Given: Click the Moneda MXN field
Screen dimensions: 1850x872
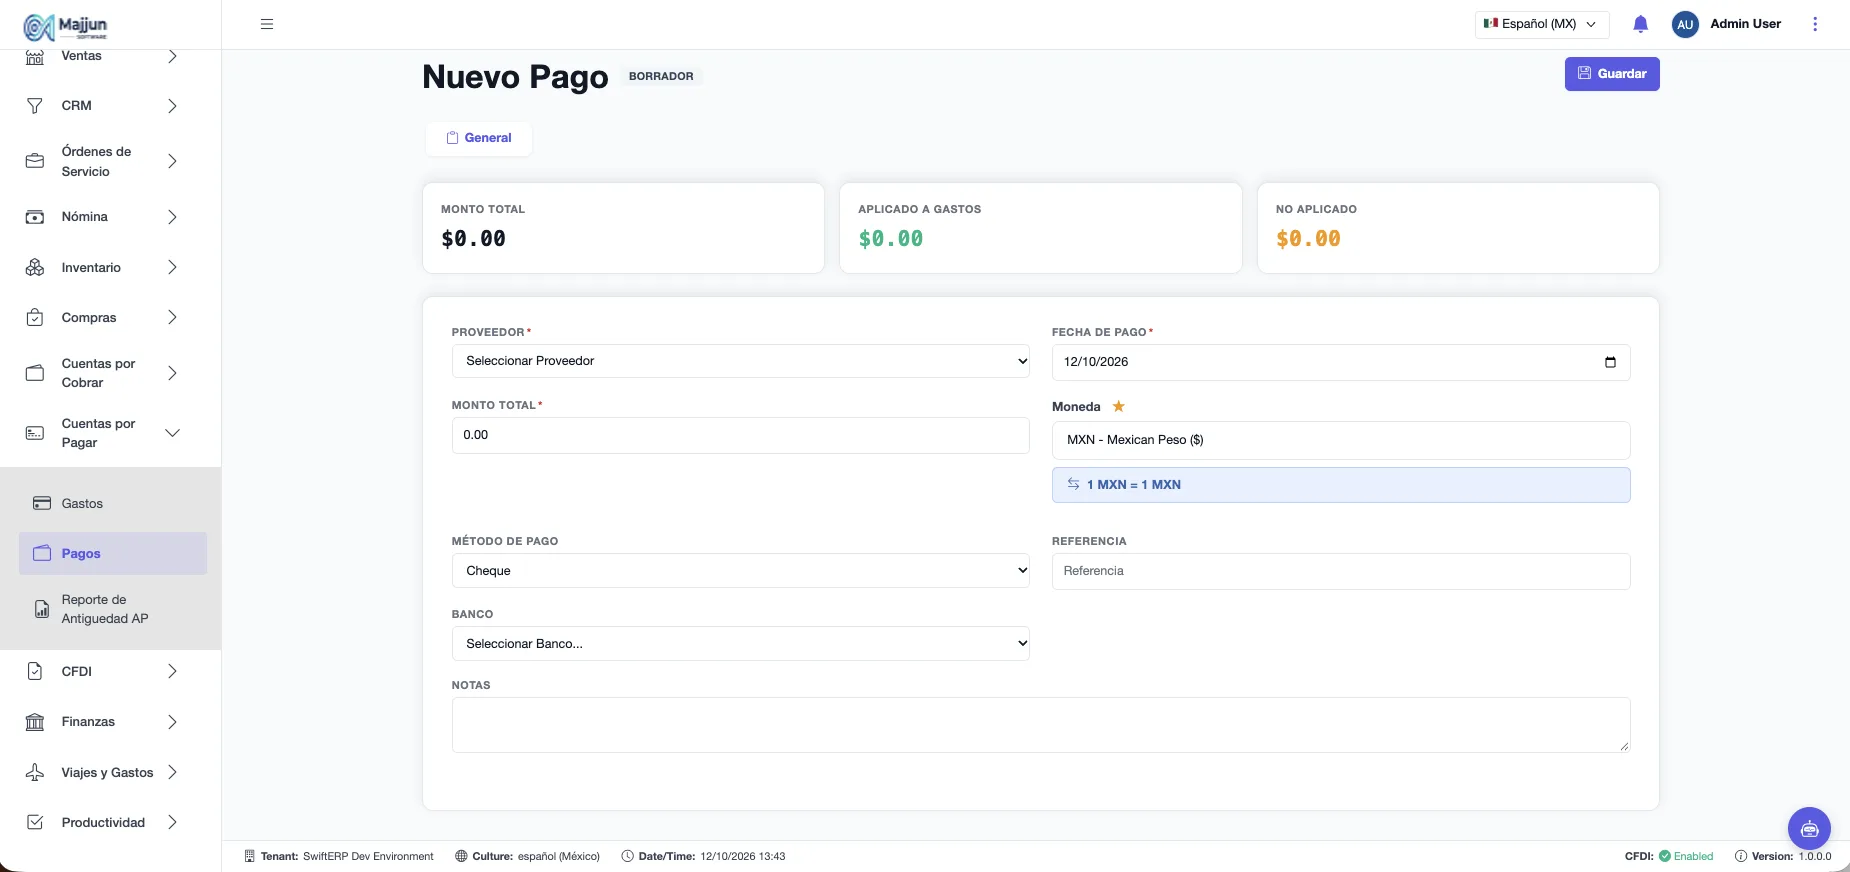Looking at the screenshot, I should click(x=1340, y=440).
